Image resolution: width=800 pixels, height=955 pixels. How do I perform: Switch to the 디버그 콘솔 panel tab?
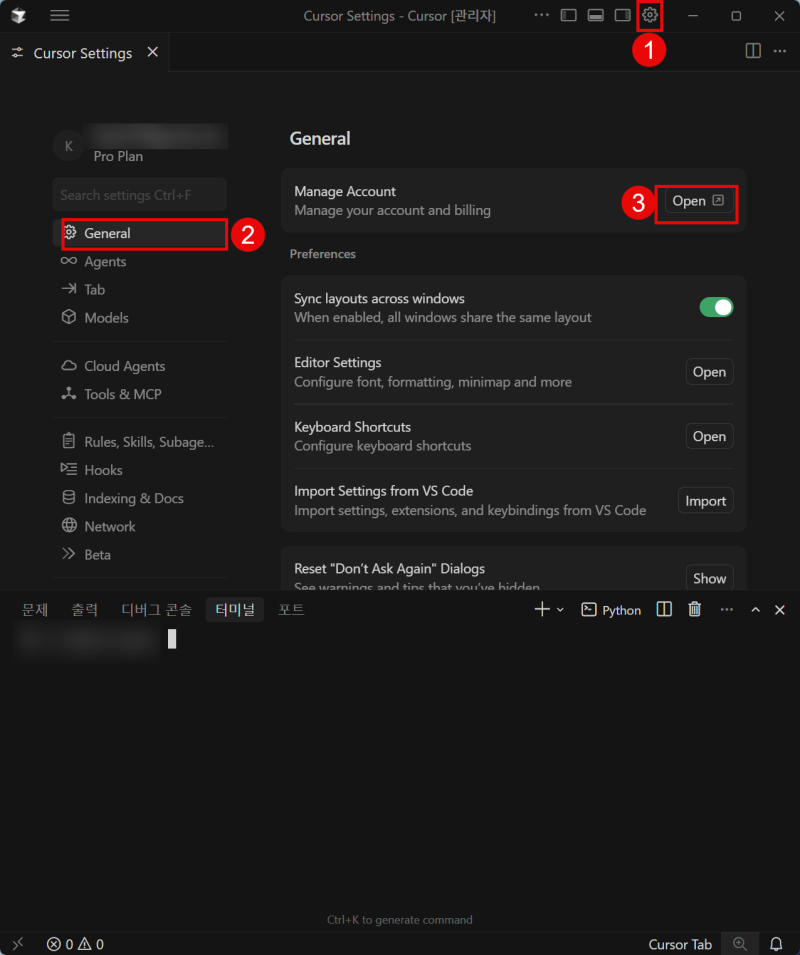point(156,610)
